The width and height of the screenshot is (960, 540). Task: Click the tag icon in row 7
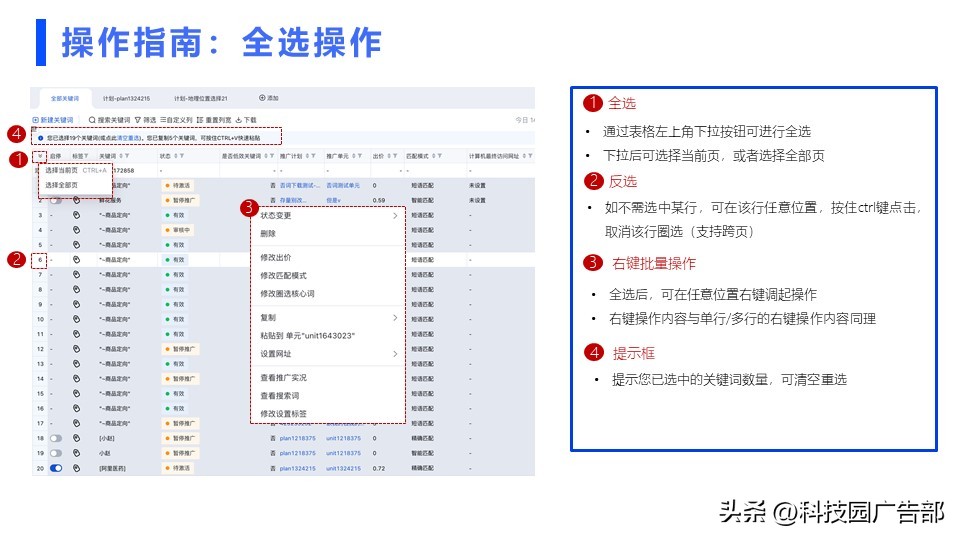[77, 274]
